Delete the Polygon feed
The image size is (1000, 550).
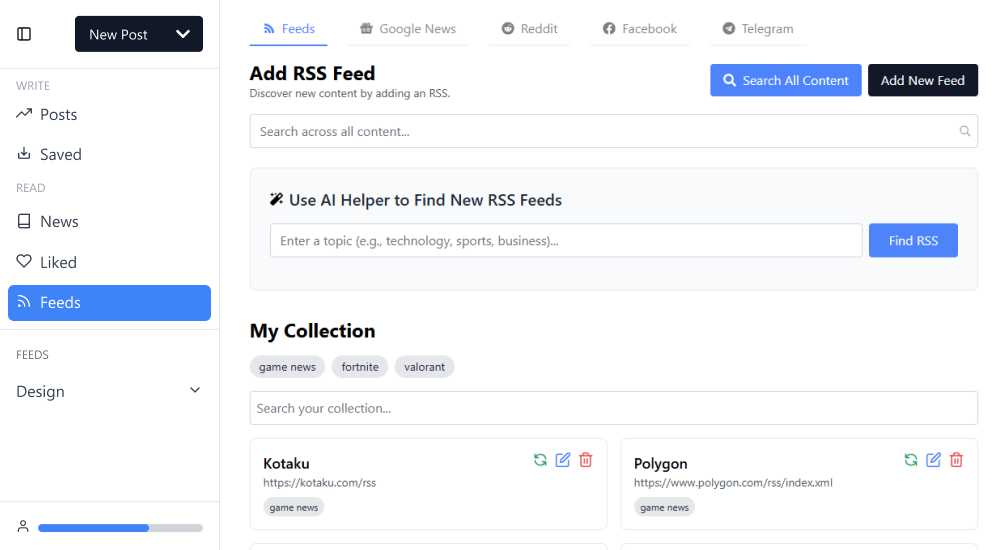pos(957,460)
